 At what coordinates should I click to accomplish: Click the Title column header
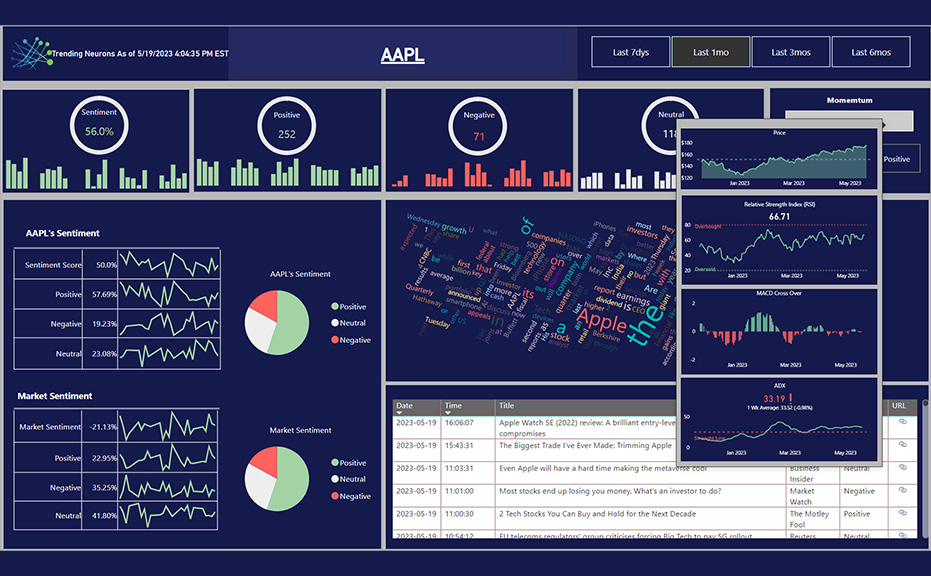click(507, 406)
